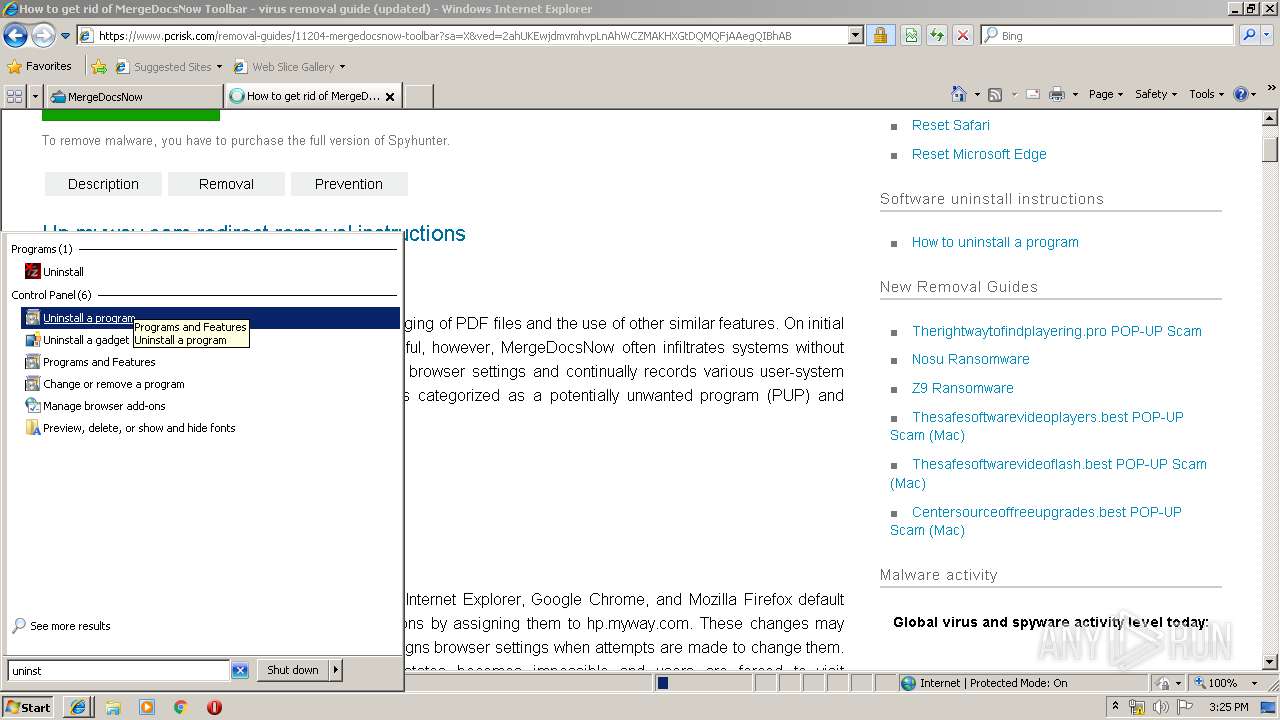Open 'Z9 Ransomware' guide link
Viewport: 1280px width, 720px height.
click(962, 388)
